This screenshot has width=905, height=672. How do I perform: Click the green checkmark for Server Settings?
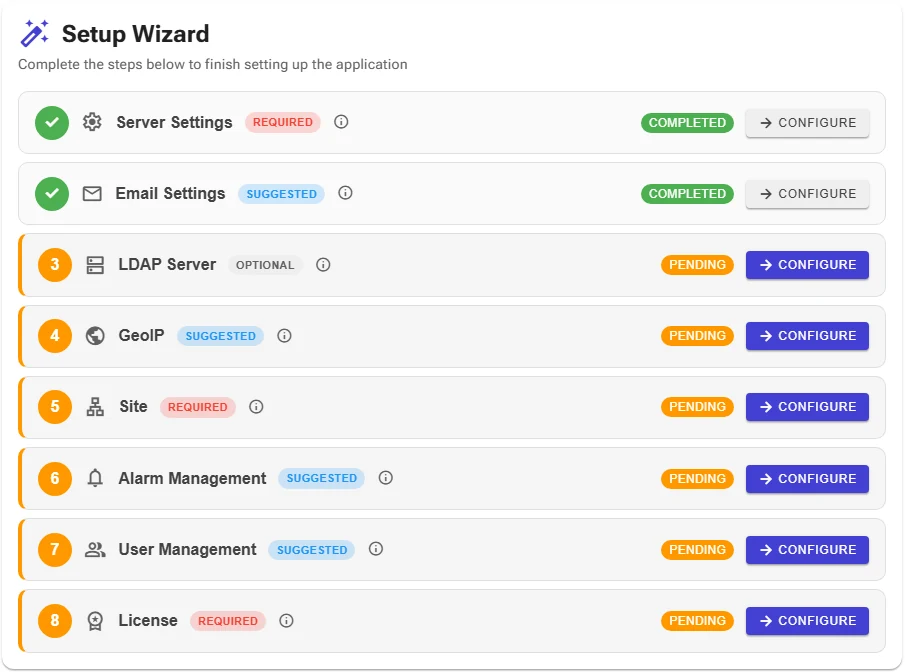click(x=52, y=122)
